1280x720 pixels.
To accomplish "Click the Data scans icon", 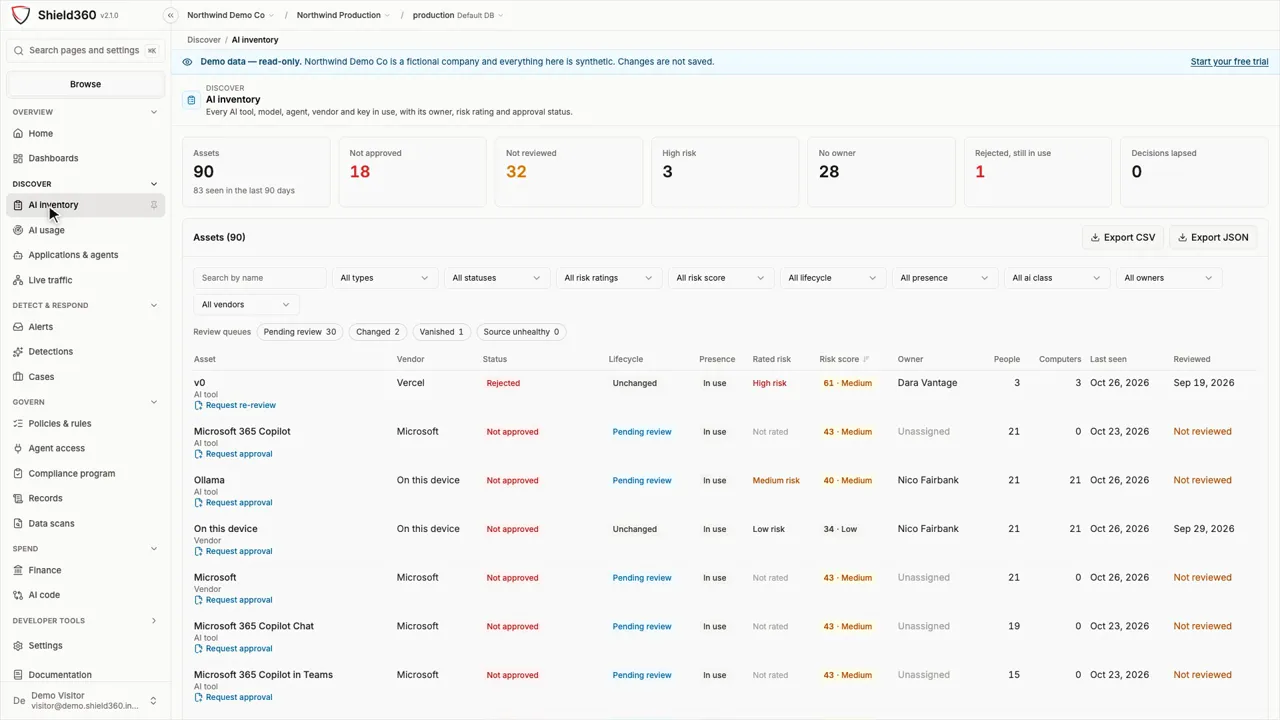I will tap(18, 524).
